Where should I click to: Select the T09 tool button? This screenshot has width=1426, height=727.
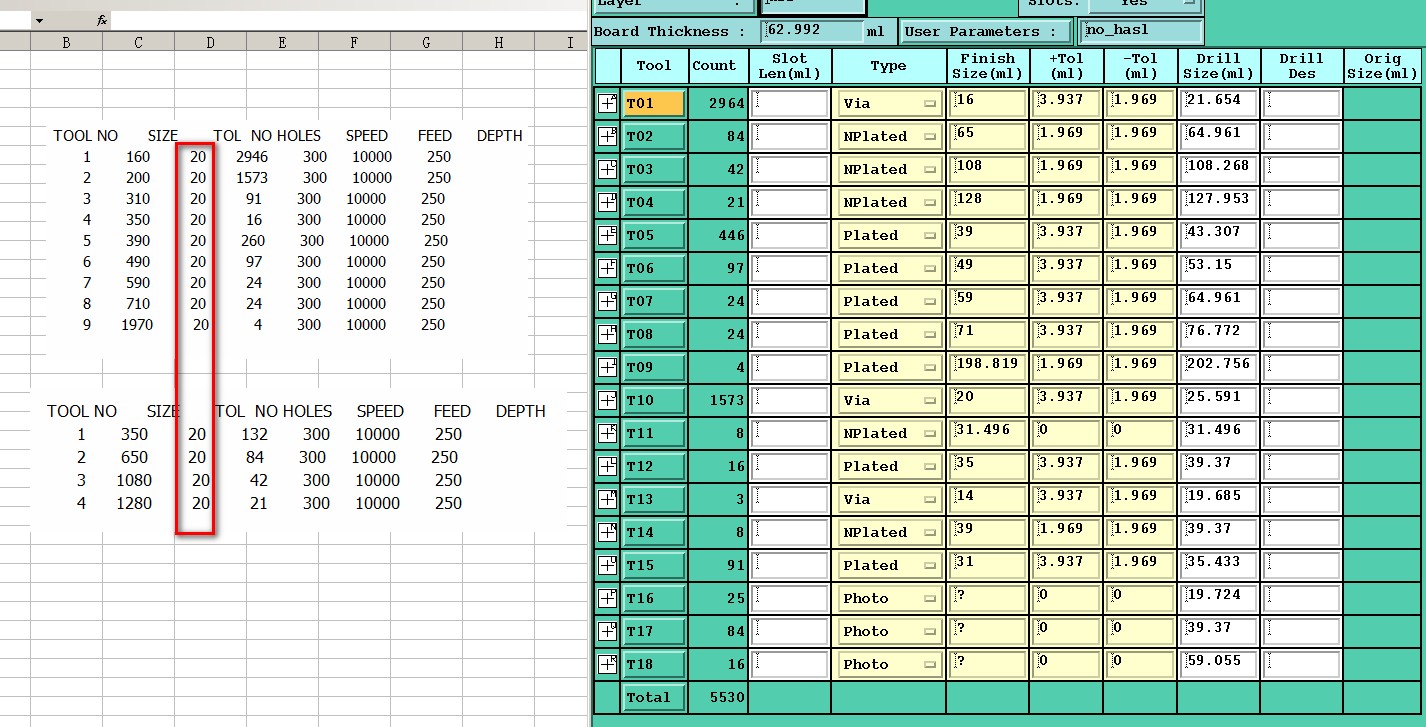click(654, 367)
